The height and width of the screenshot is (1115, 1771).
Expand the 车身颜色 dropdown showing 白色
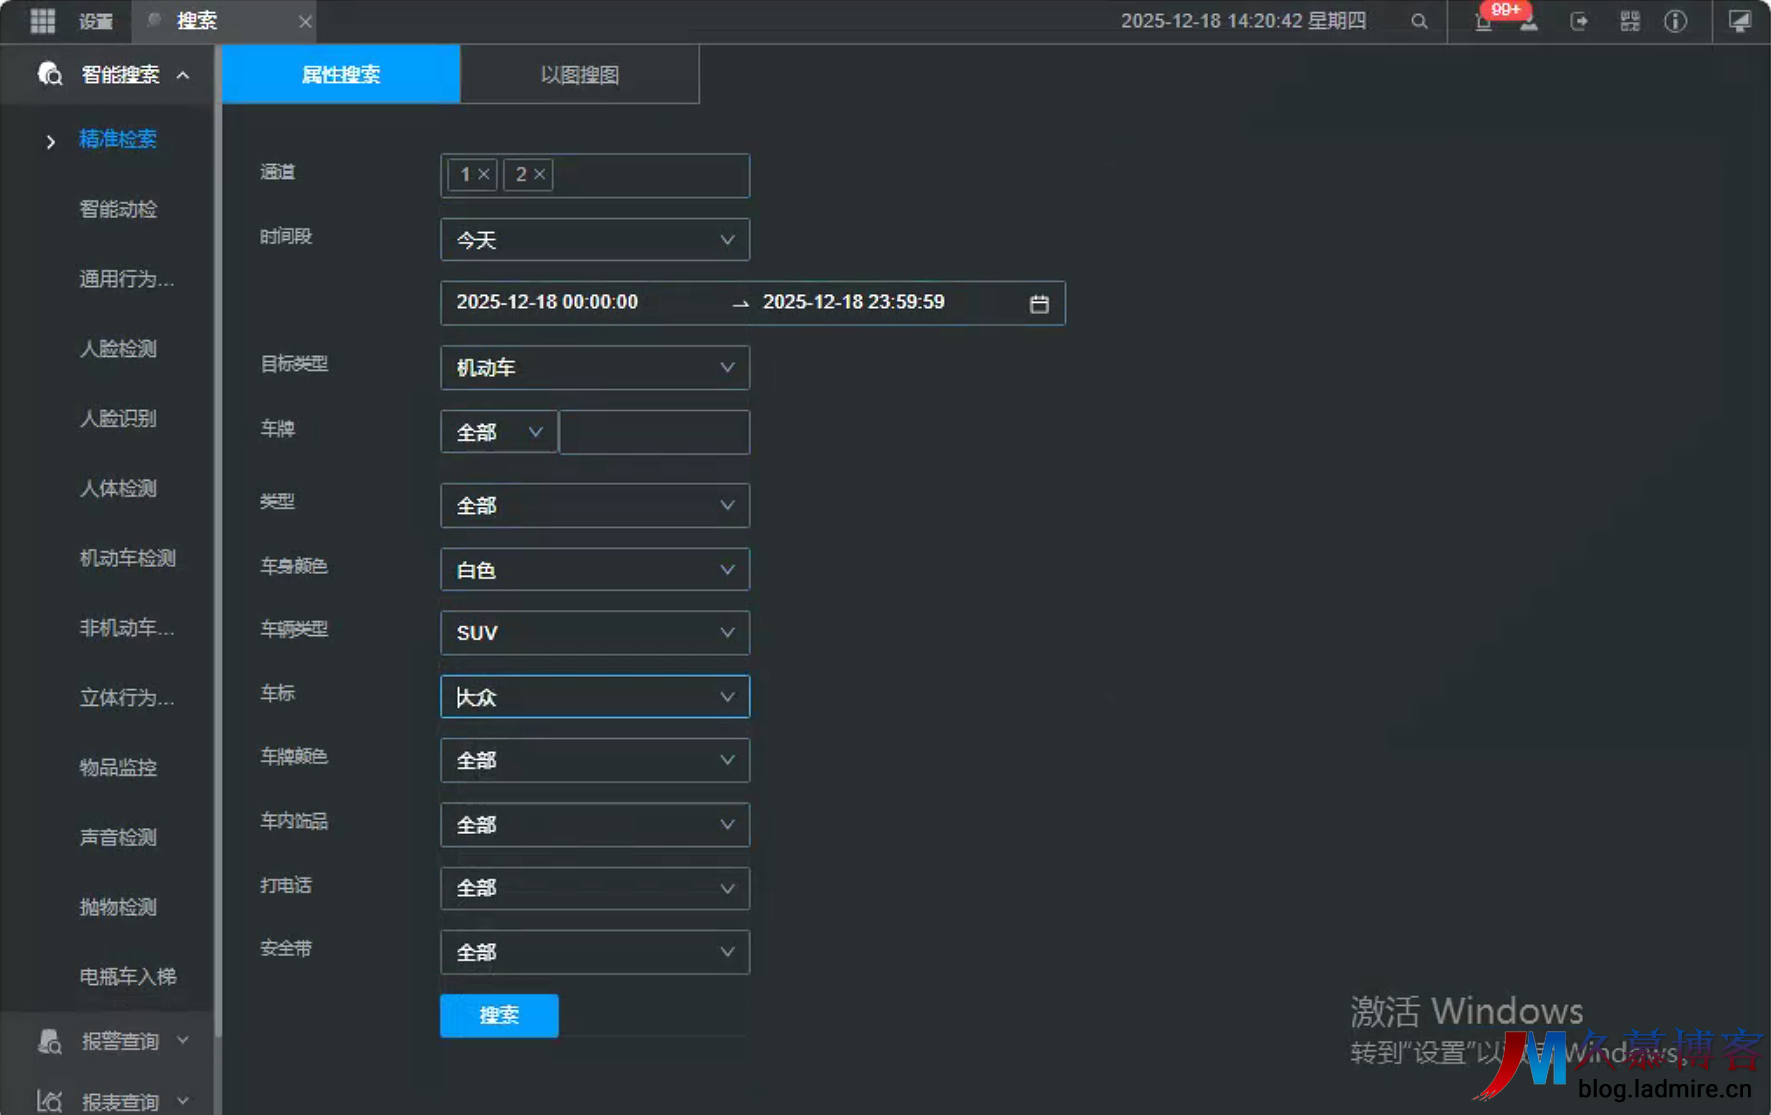(x=594, y=570)
